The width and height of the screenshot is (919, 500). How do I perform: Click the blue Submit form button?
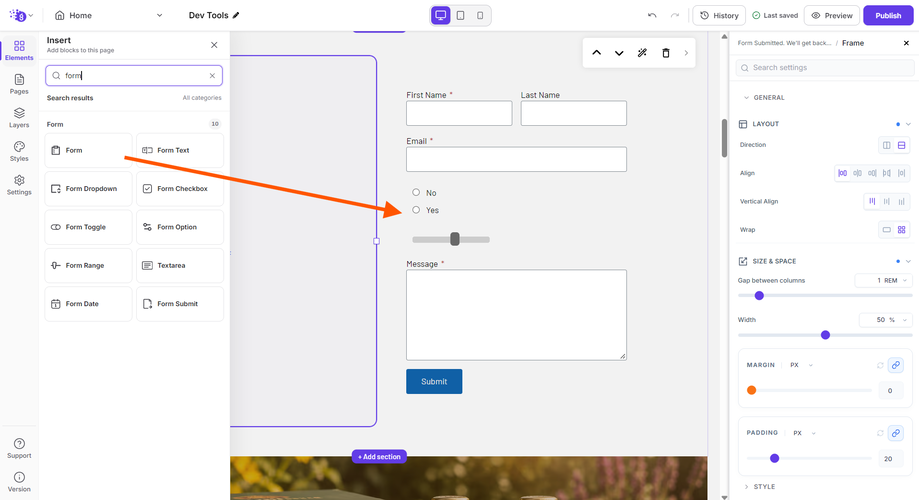tap(434, 382)
